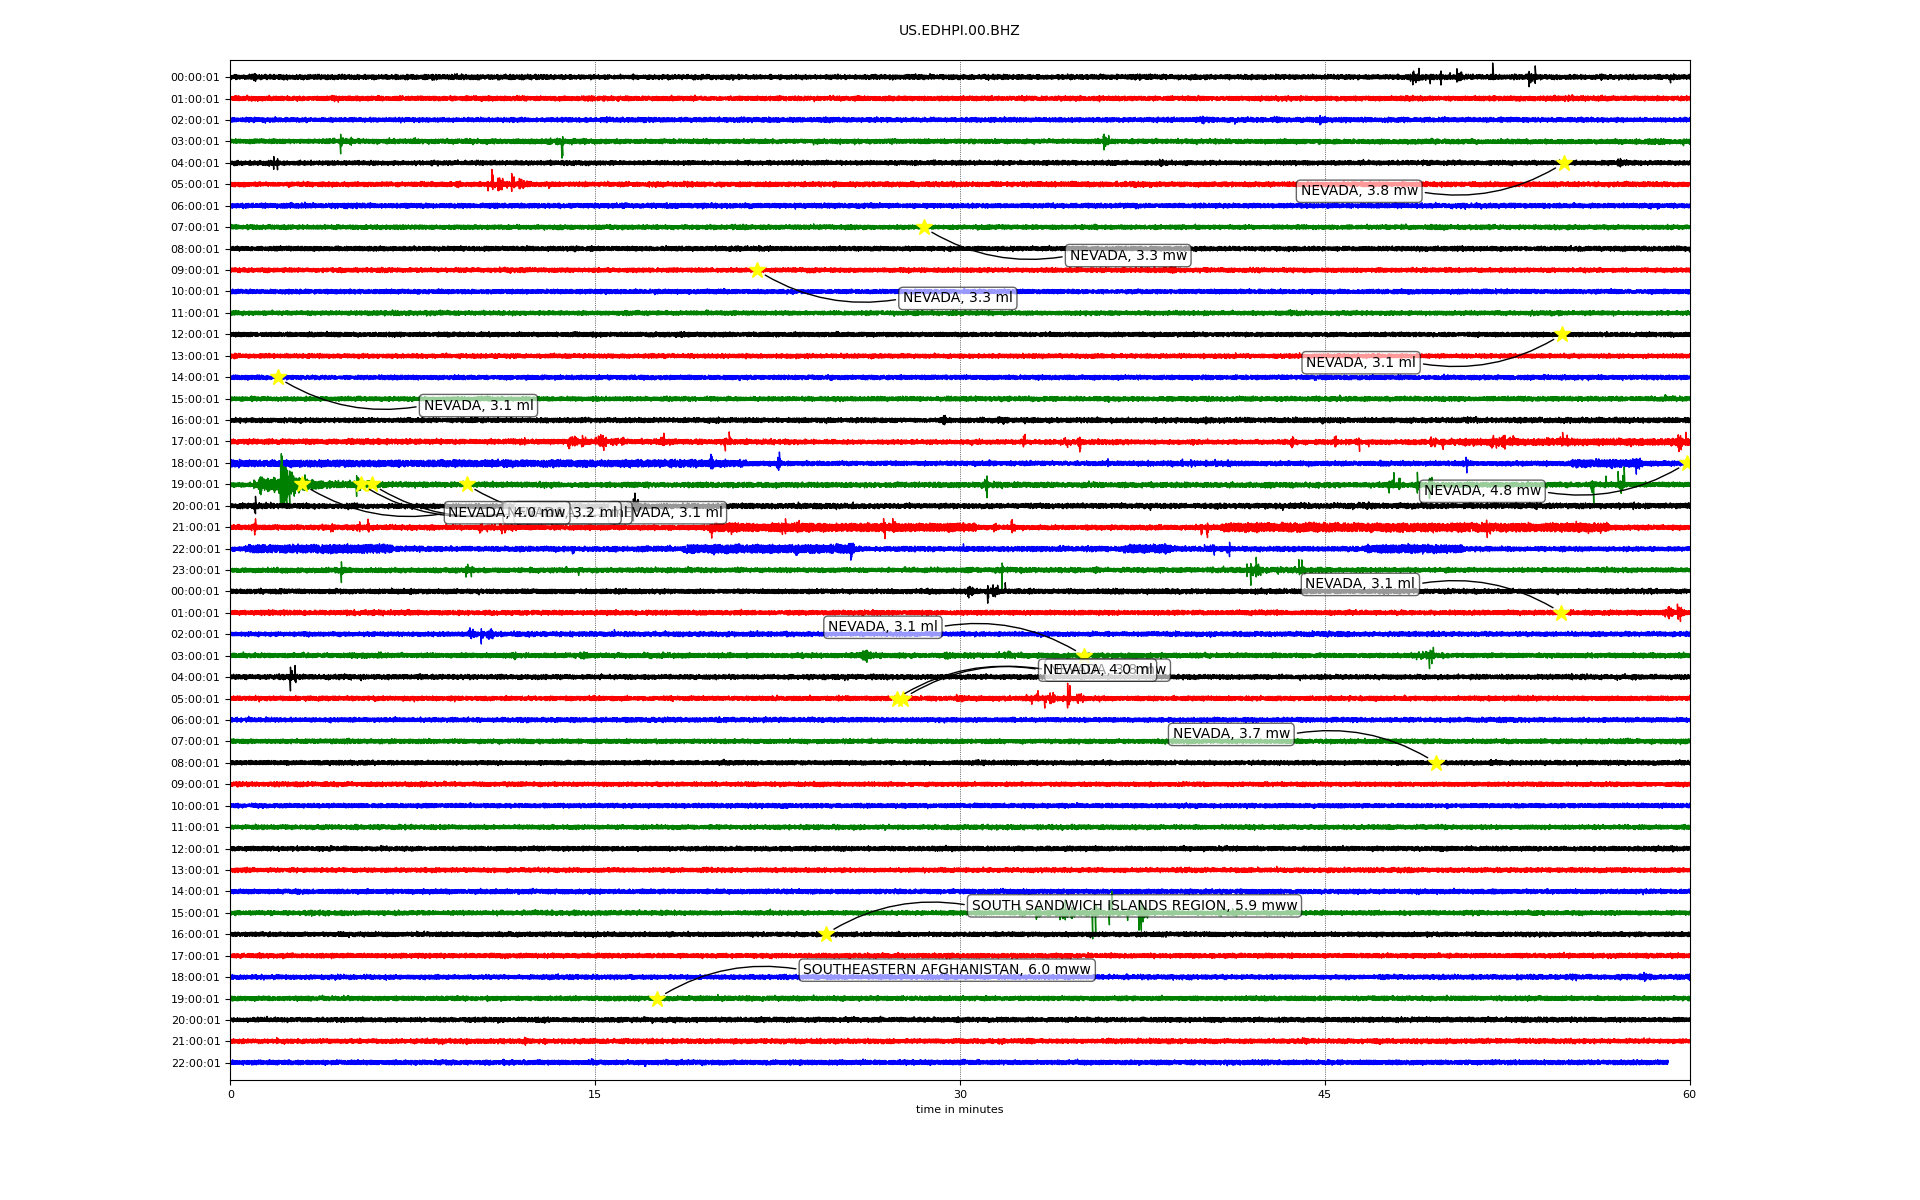Click the NEVADA, 3.1 ml label below NEVADA, 4.8 mw
This screenshot has width=1920, height=1200.
pyautogui.click(x=1360, y=584)
